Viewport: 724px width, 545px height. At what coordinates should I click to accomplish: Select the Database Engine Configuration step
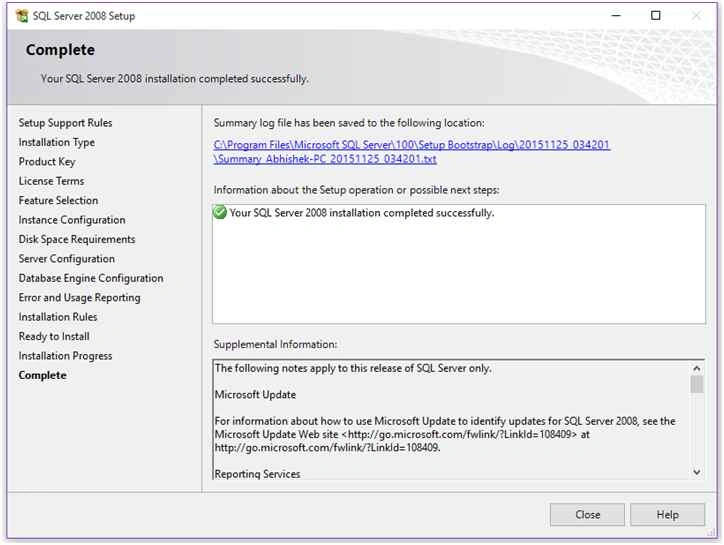[91, 278]
